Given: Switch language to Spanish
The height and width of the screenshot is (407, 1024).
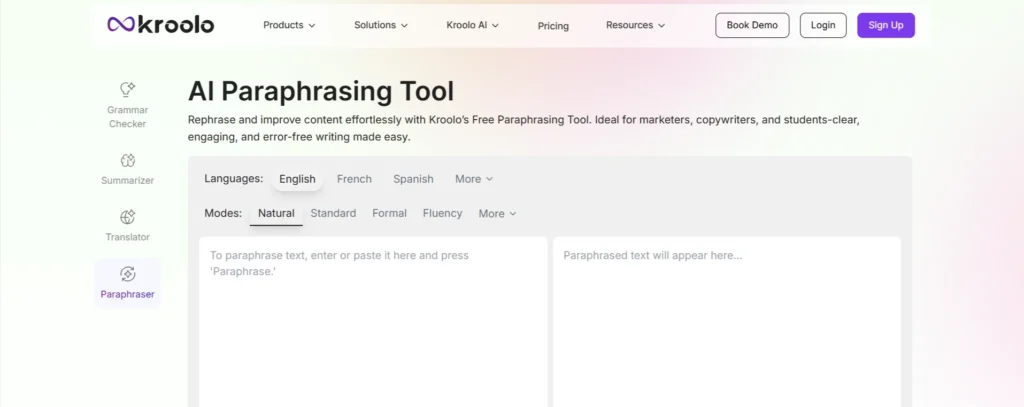Looking at the screenshot, I should [413, 179].
